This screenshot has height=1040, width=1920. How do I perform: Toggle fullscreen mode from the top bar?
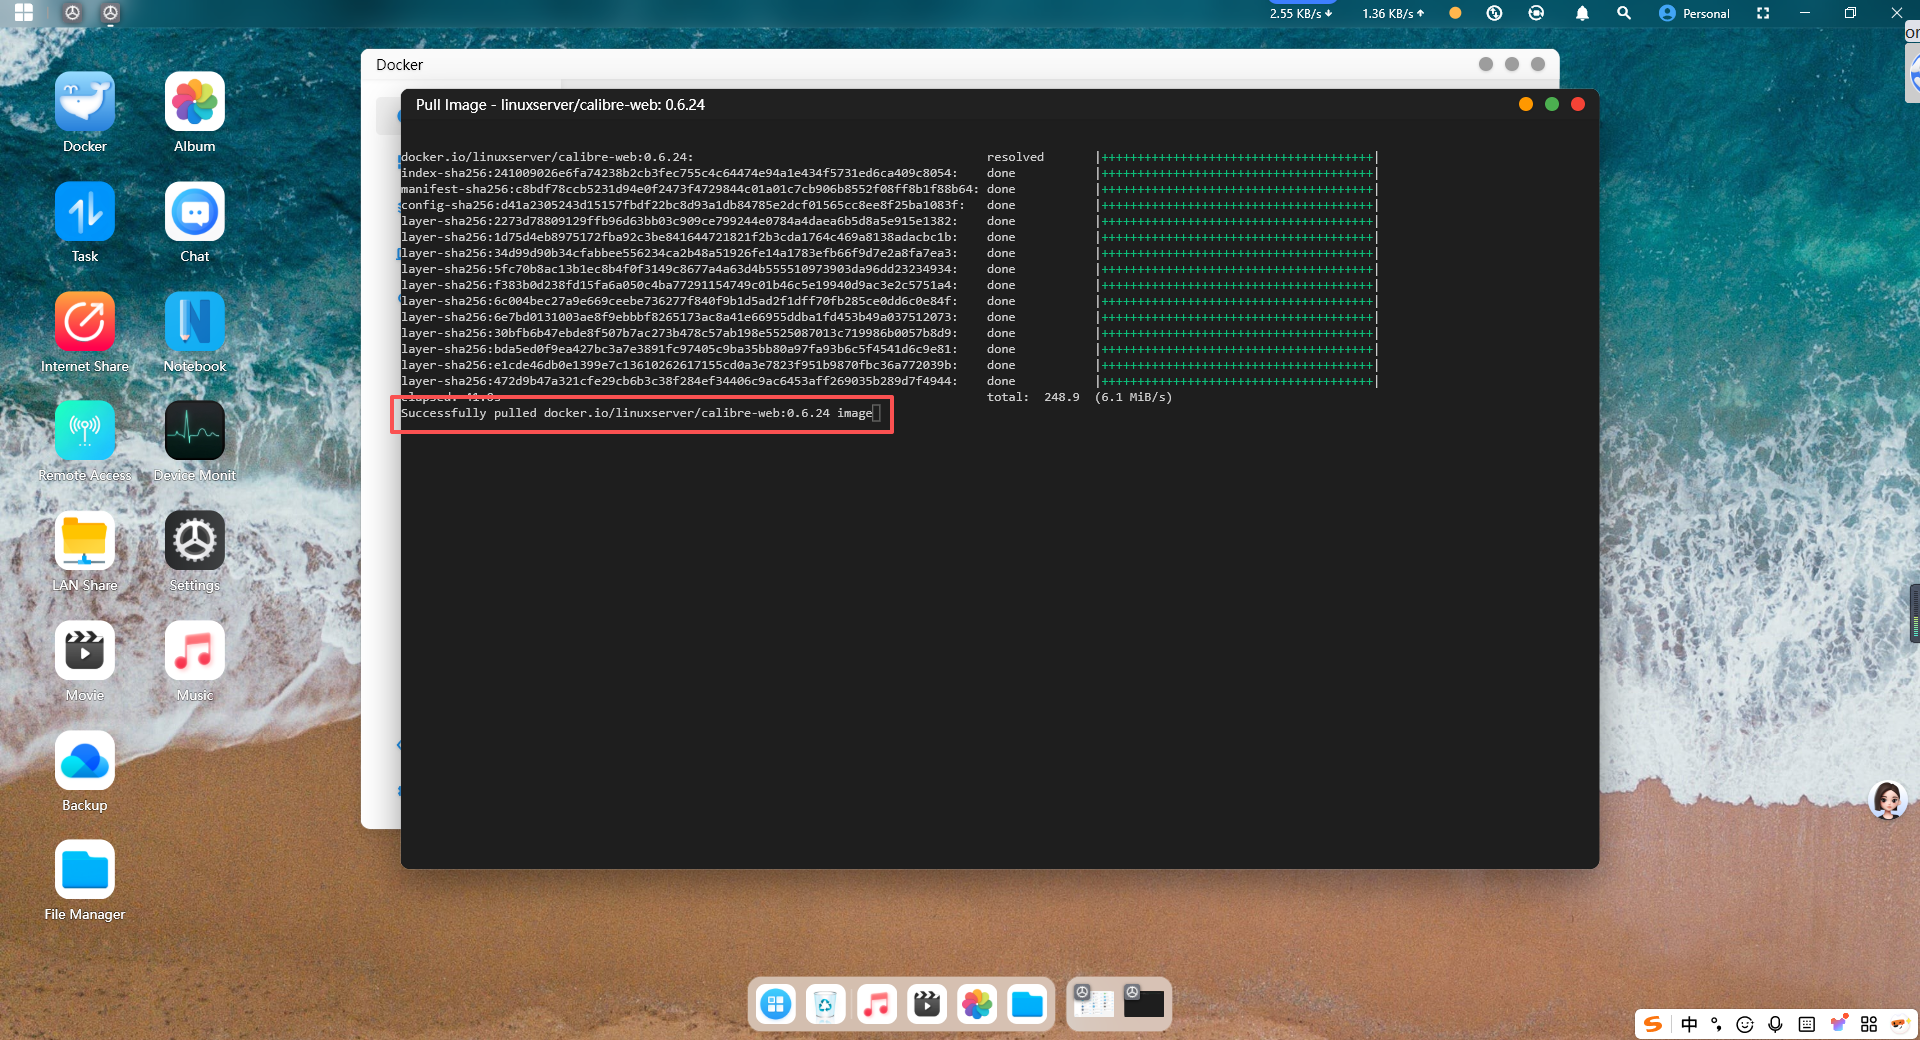click(1763, 13)
